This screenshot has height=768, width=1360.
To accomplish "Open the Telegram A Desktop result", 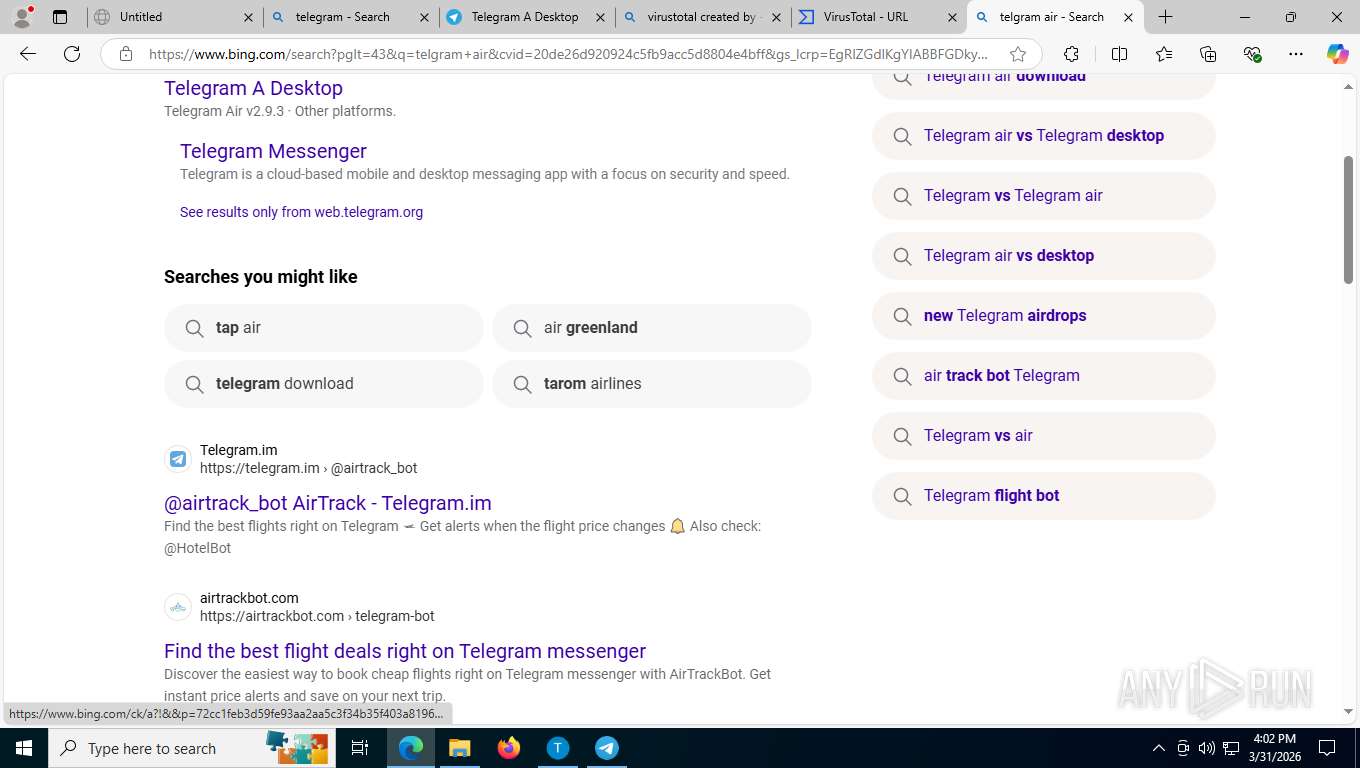I will coord(253,88).
